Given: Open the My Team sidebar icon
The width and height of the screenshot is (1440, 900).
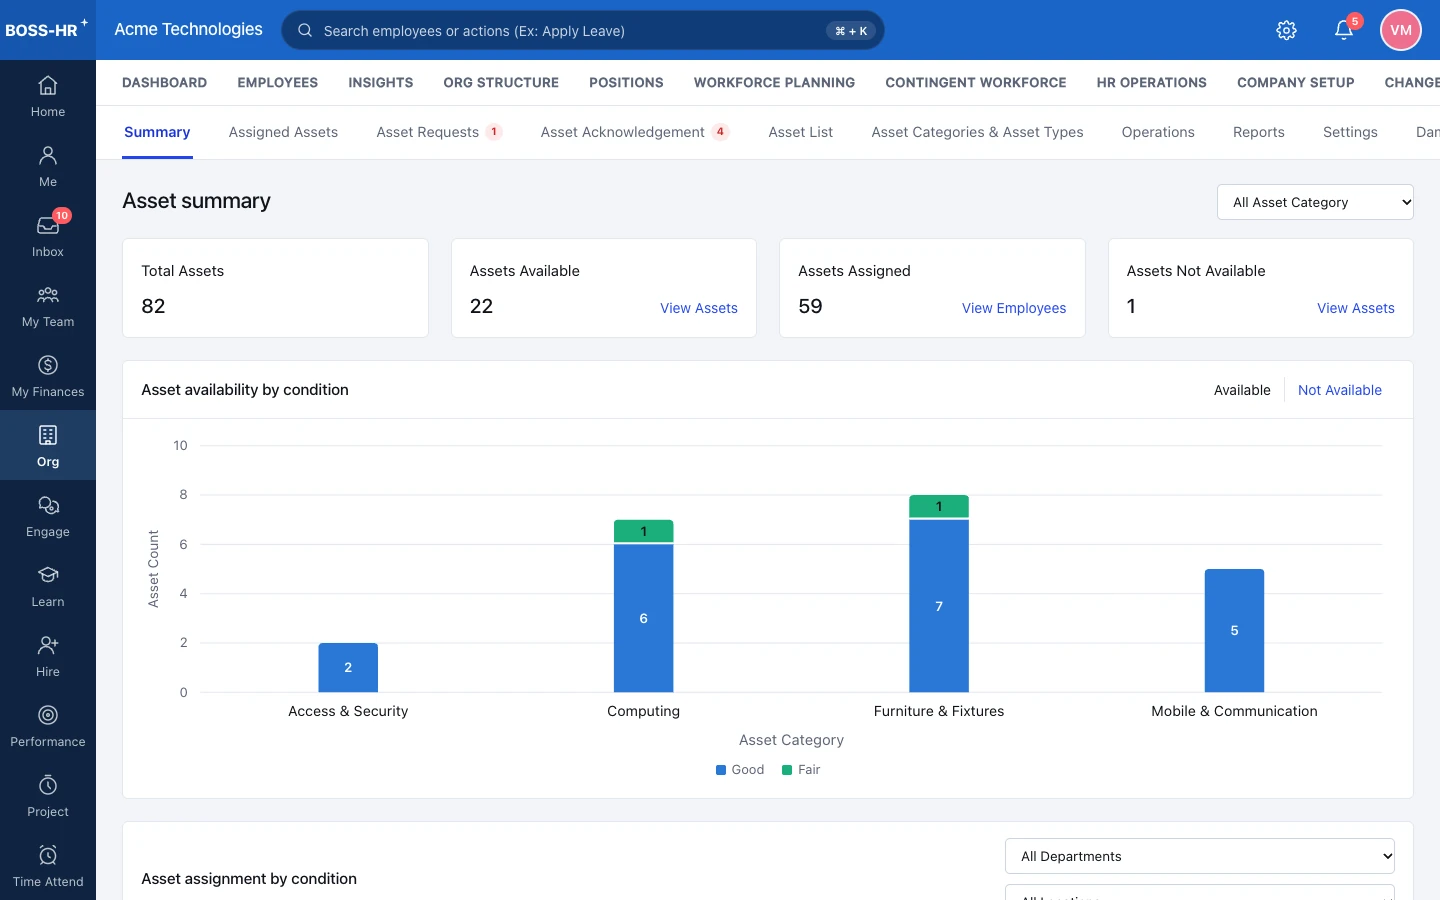Looking at the screenshot, I should tap(48, 306).
